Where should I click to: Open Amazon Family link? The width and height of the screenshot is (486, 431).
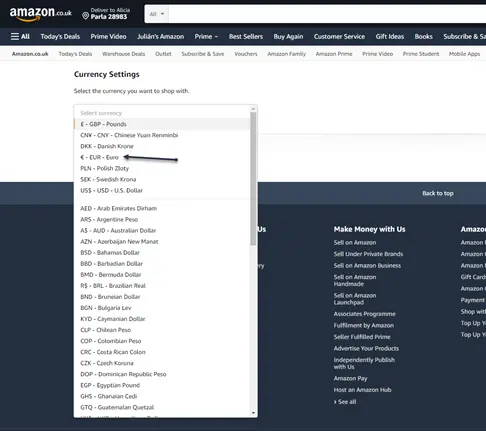pyautogui.click(x=286, y=54)
